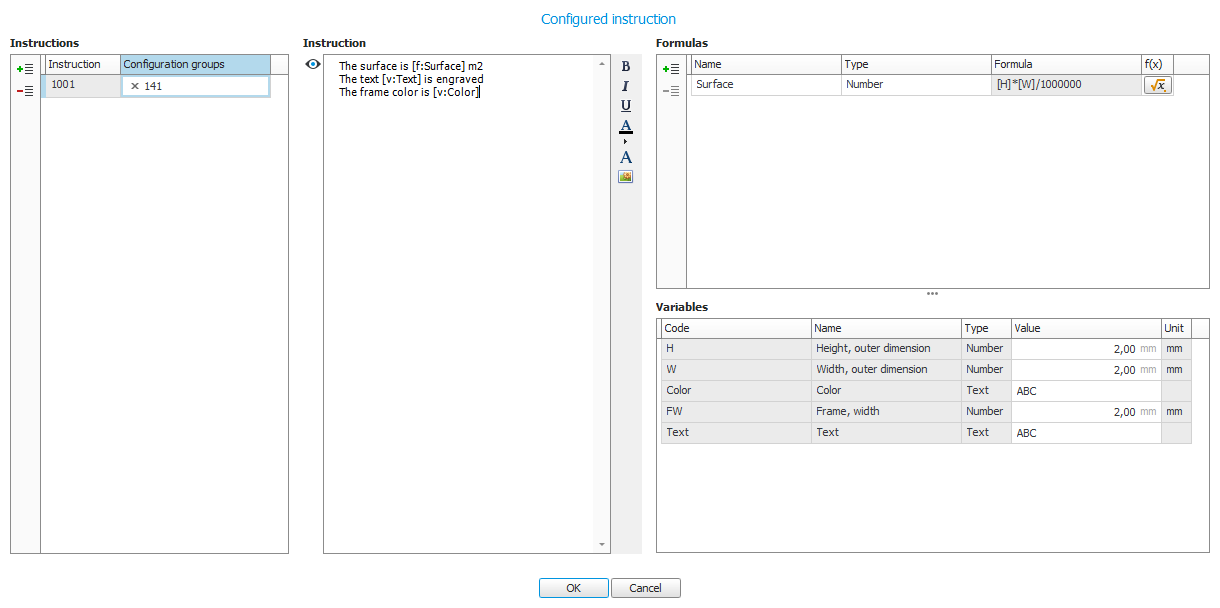Confirm changes with OK
The width and height of the screenshot is (1220, 608).
point(573,588)
